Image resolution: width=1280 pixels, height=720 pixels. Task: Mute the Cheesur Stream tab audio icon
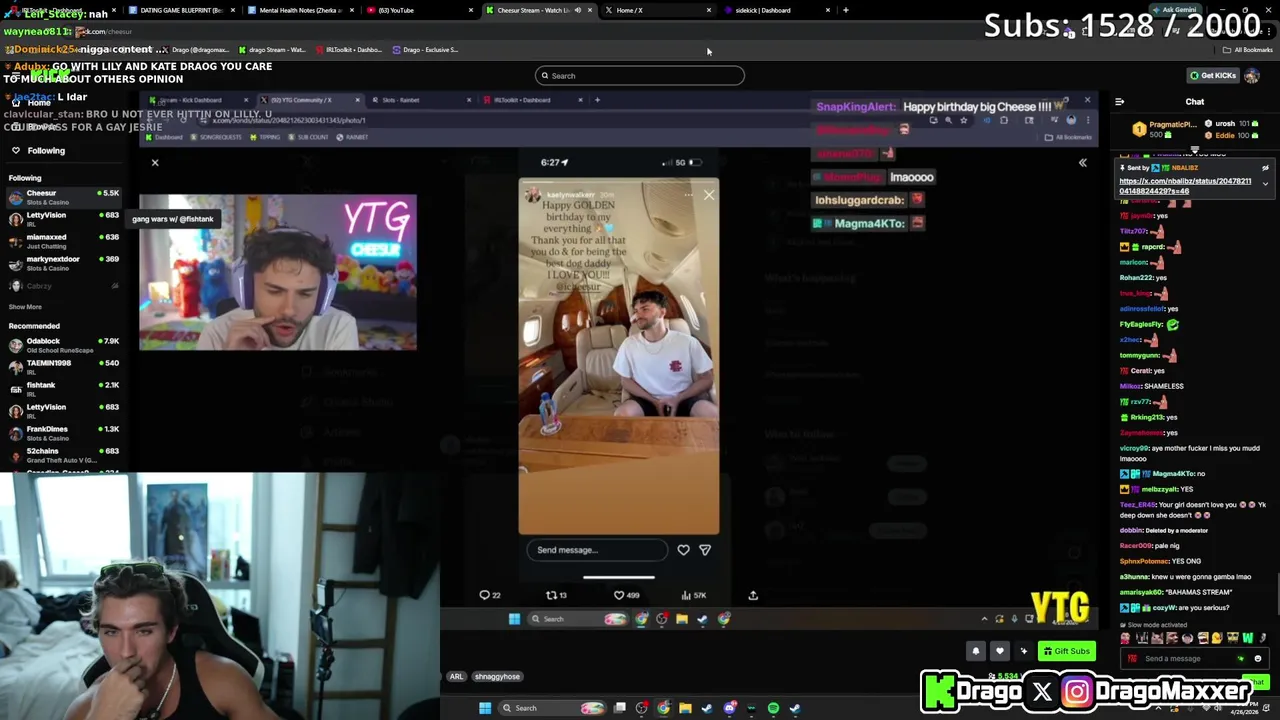[577, 10]
